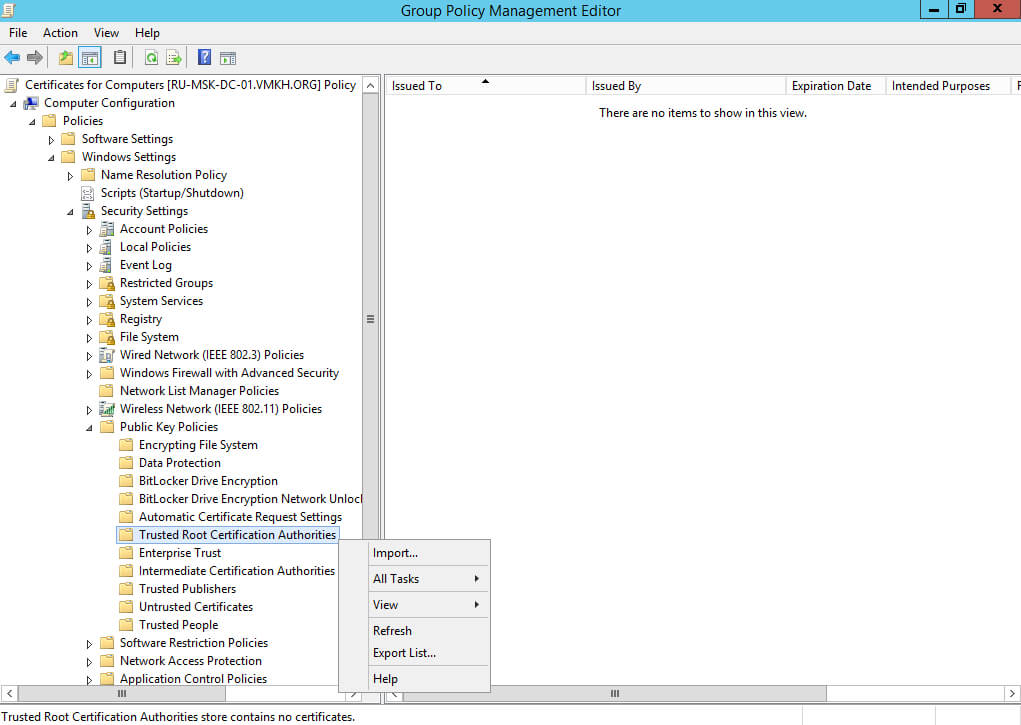
Task: Expand the Name Resolution Policy node
Action: [x=70, y=176]
